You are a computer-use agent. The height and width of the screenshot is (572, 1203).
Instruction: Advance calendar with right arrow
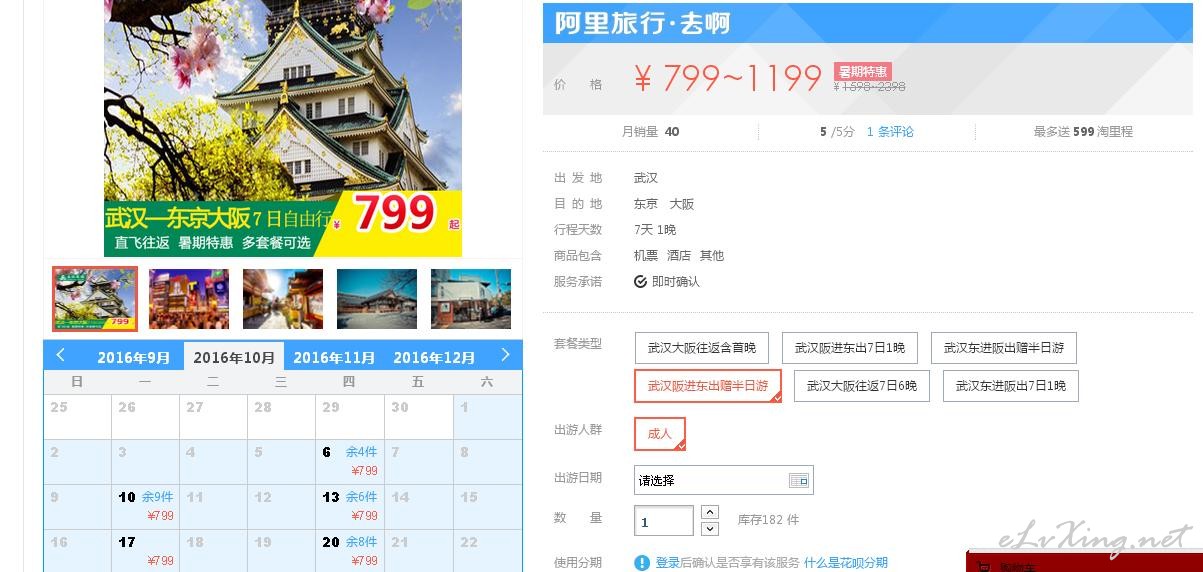pyautogui.click(x=505, y=355)
